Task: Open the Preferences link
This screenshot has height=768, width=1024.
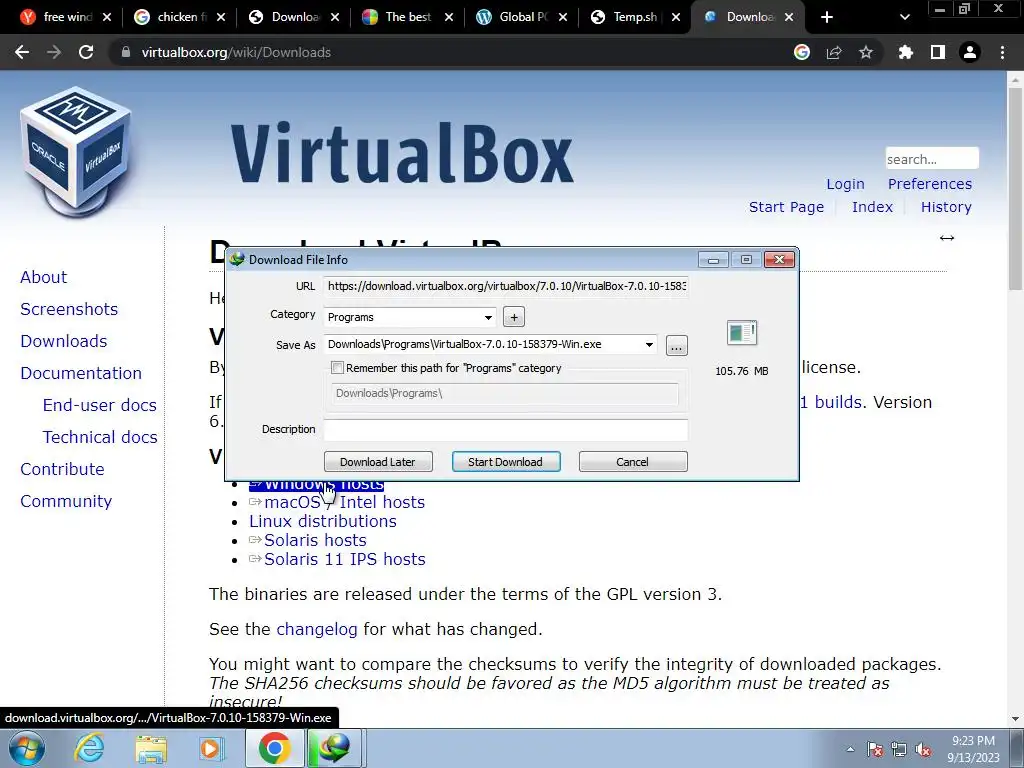Action: click(929, 184)
